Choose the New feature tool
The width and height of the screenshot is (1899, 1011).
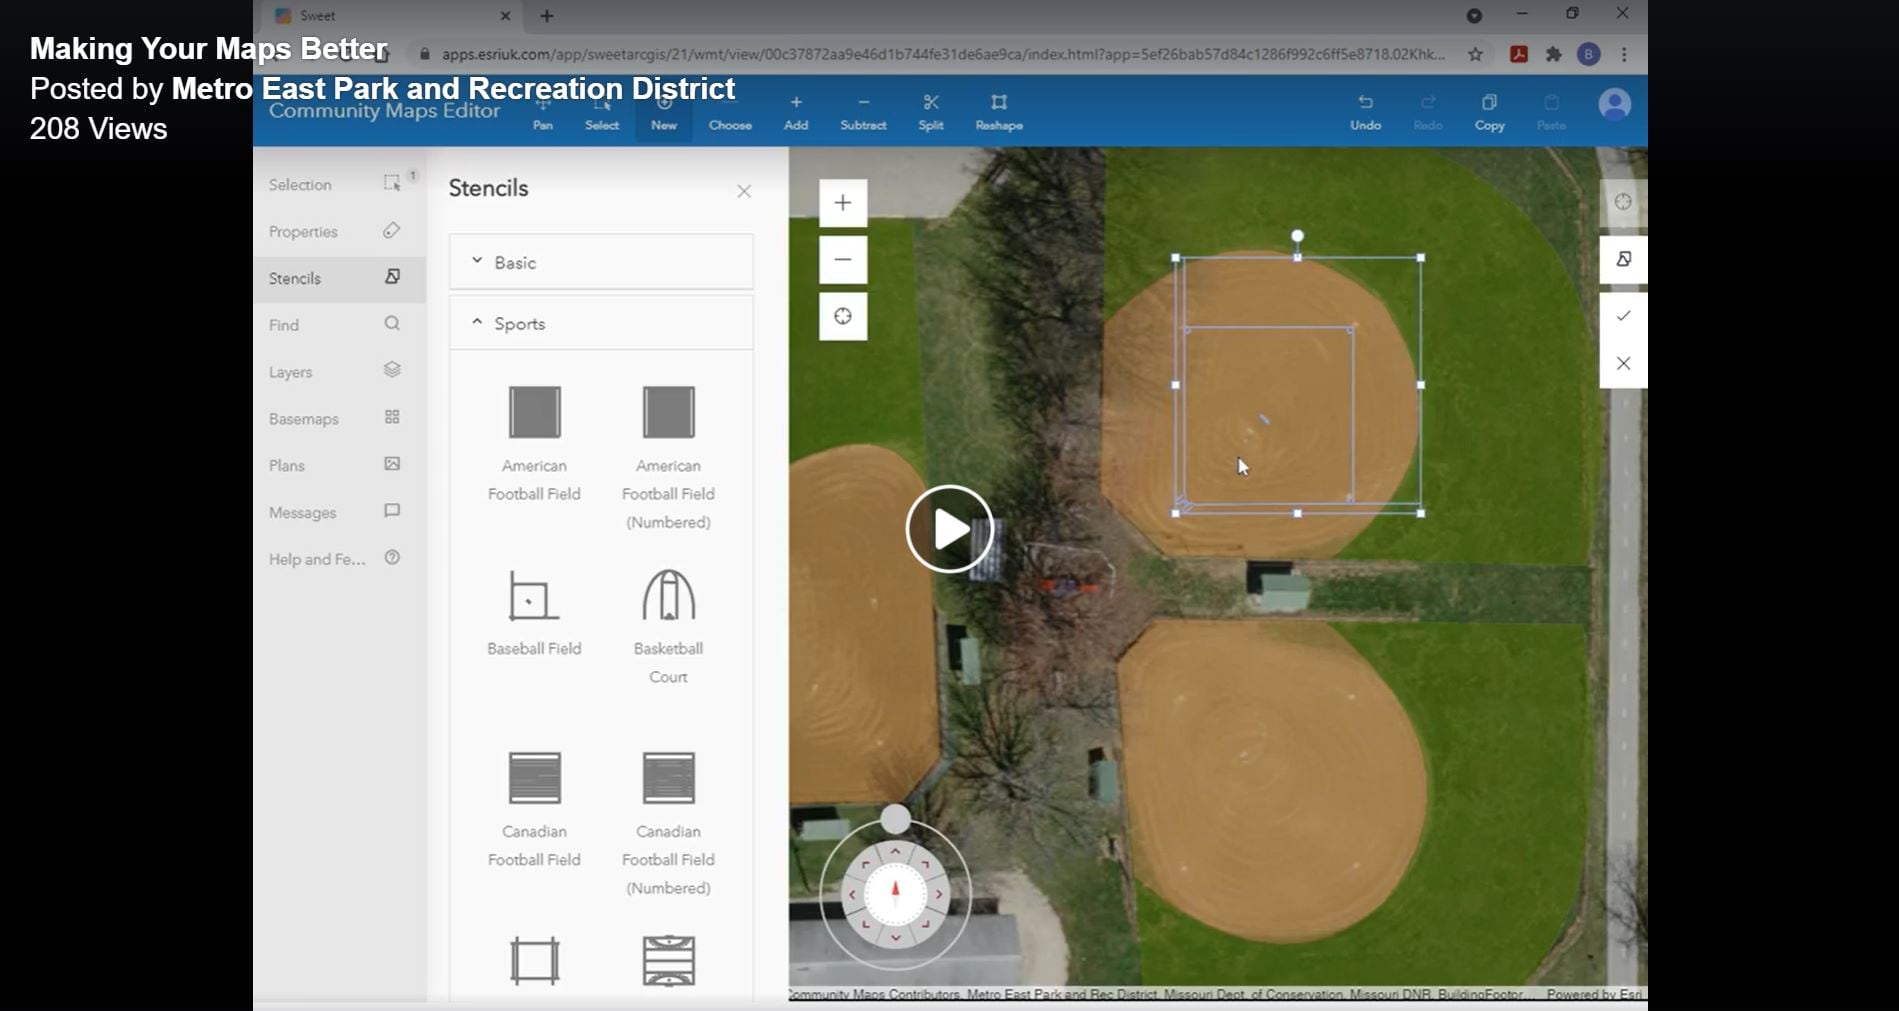[664, 112]
